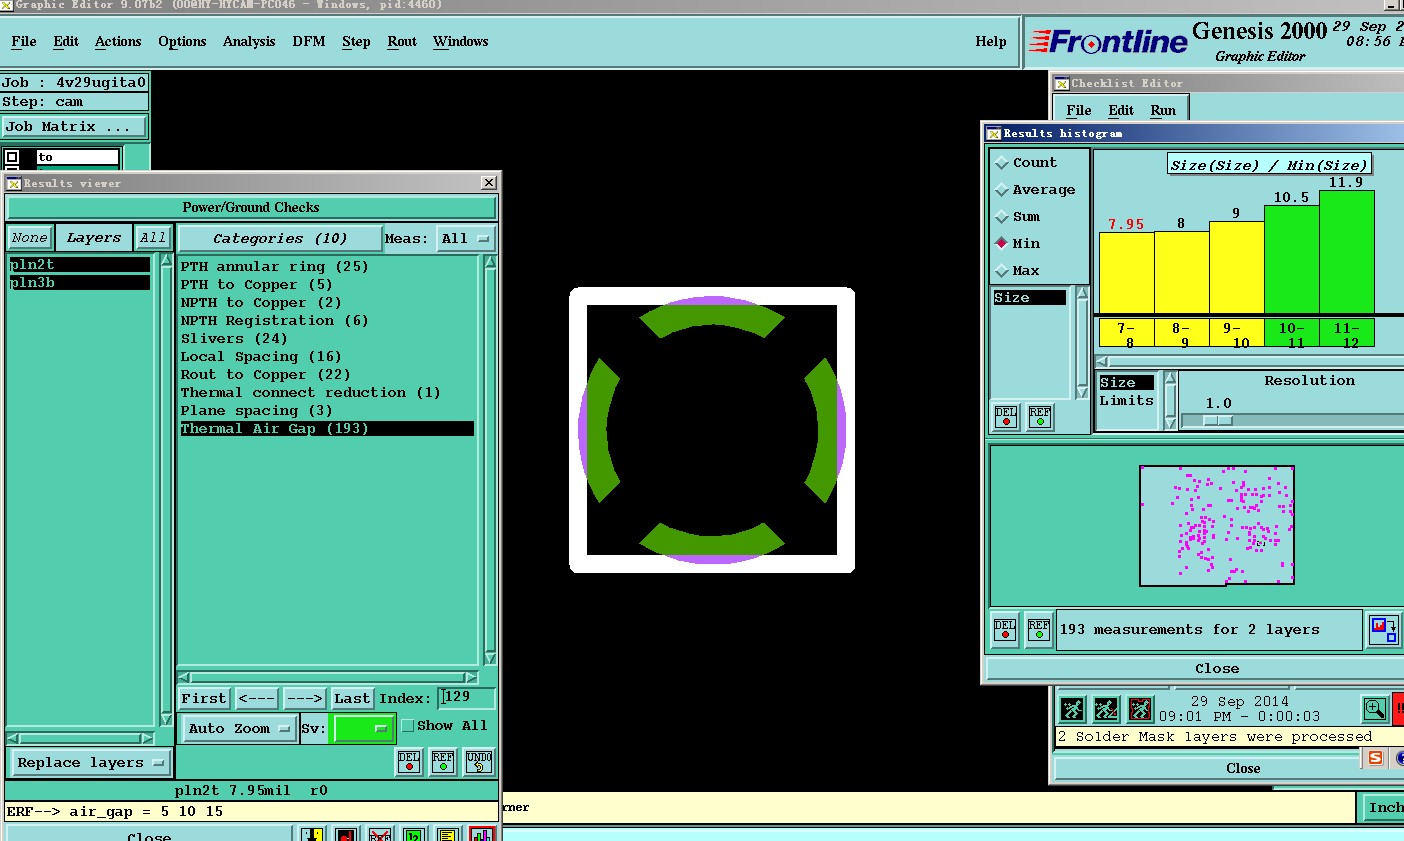
Task: Select 'PTH annular ring (25)' category
Action: click(x=275, y=267)
